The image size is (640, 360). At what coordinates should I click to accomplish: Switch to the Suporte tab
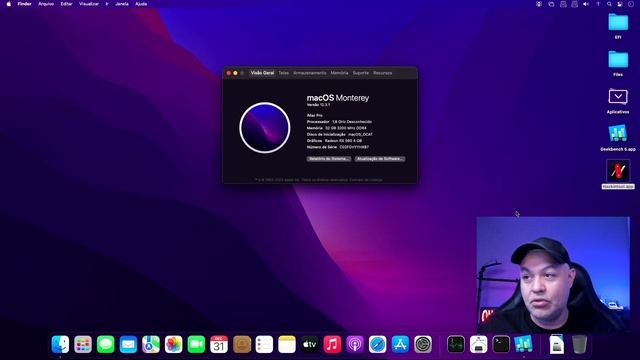[x=361, y=73]
